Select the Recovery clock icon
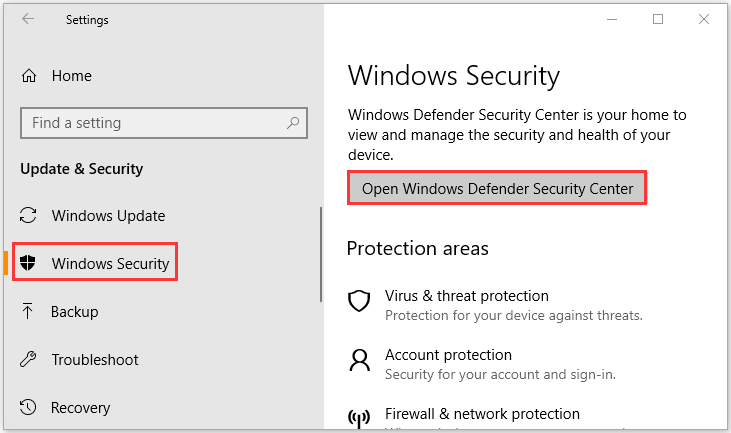The height and width of the screenshot is (433, 731). pyautogui.click(x=28, y=407)
